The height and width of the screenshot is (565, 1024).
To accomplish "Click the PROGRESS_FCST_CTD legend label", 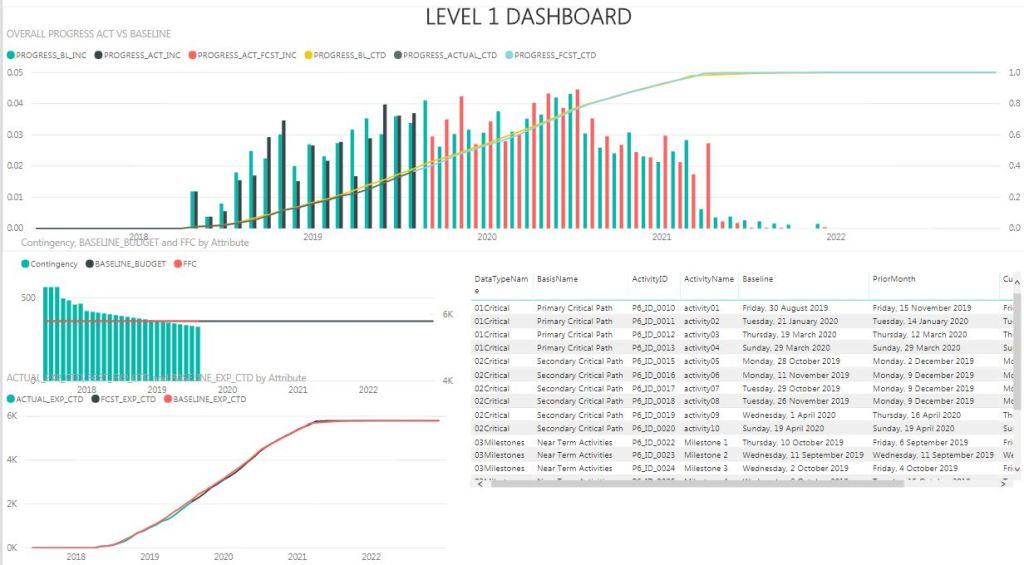I will pyautogui.click(x=555, y=56).
